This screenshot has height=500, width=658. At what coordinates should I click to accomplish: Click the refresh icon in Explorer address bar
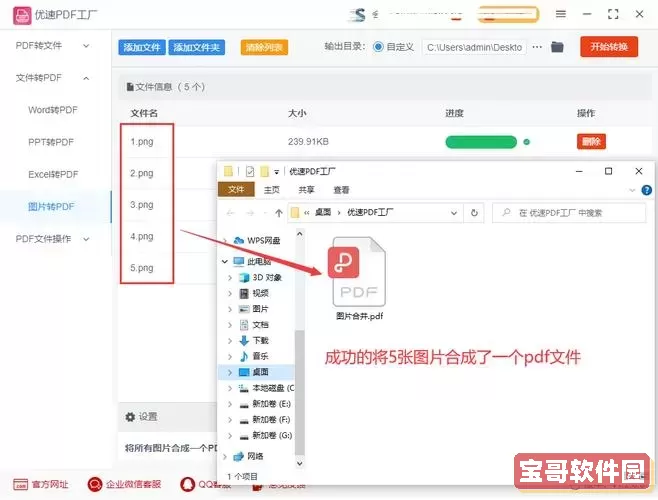pyautogui.click(x=474, y=213)
